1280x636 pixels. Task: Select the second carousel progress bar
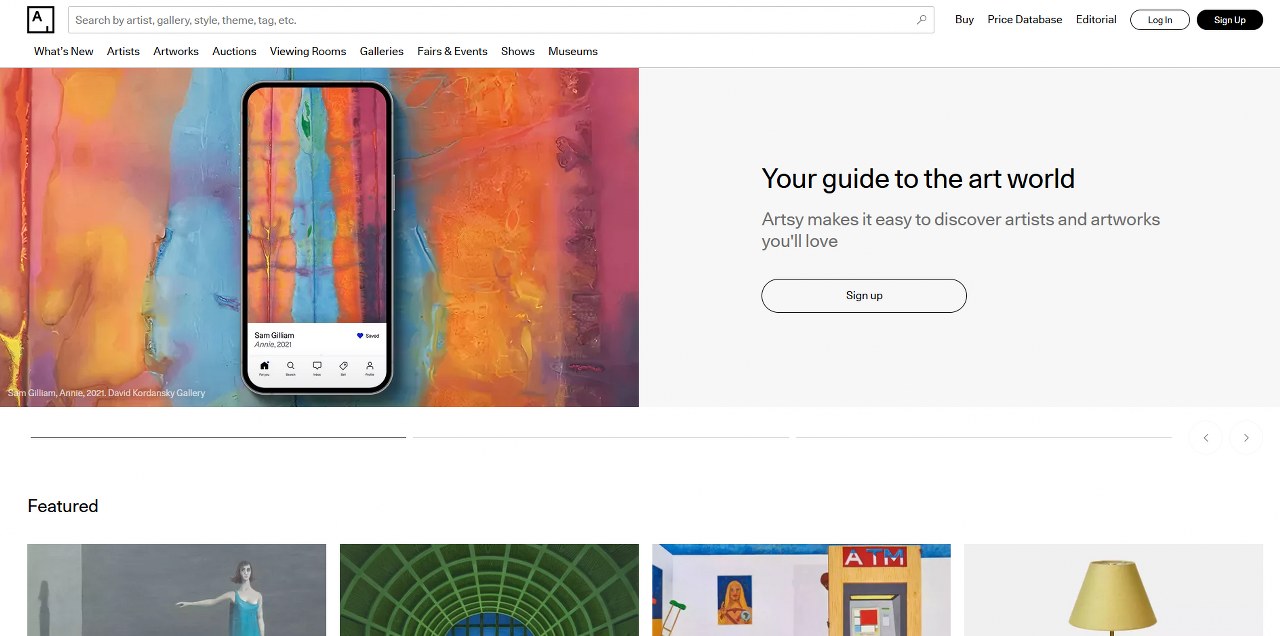tap(601, 437)
